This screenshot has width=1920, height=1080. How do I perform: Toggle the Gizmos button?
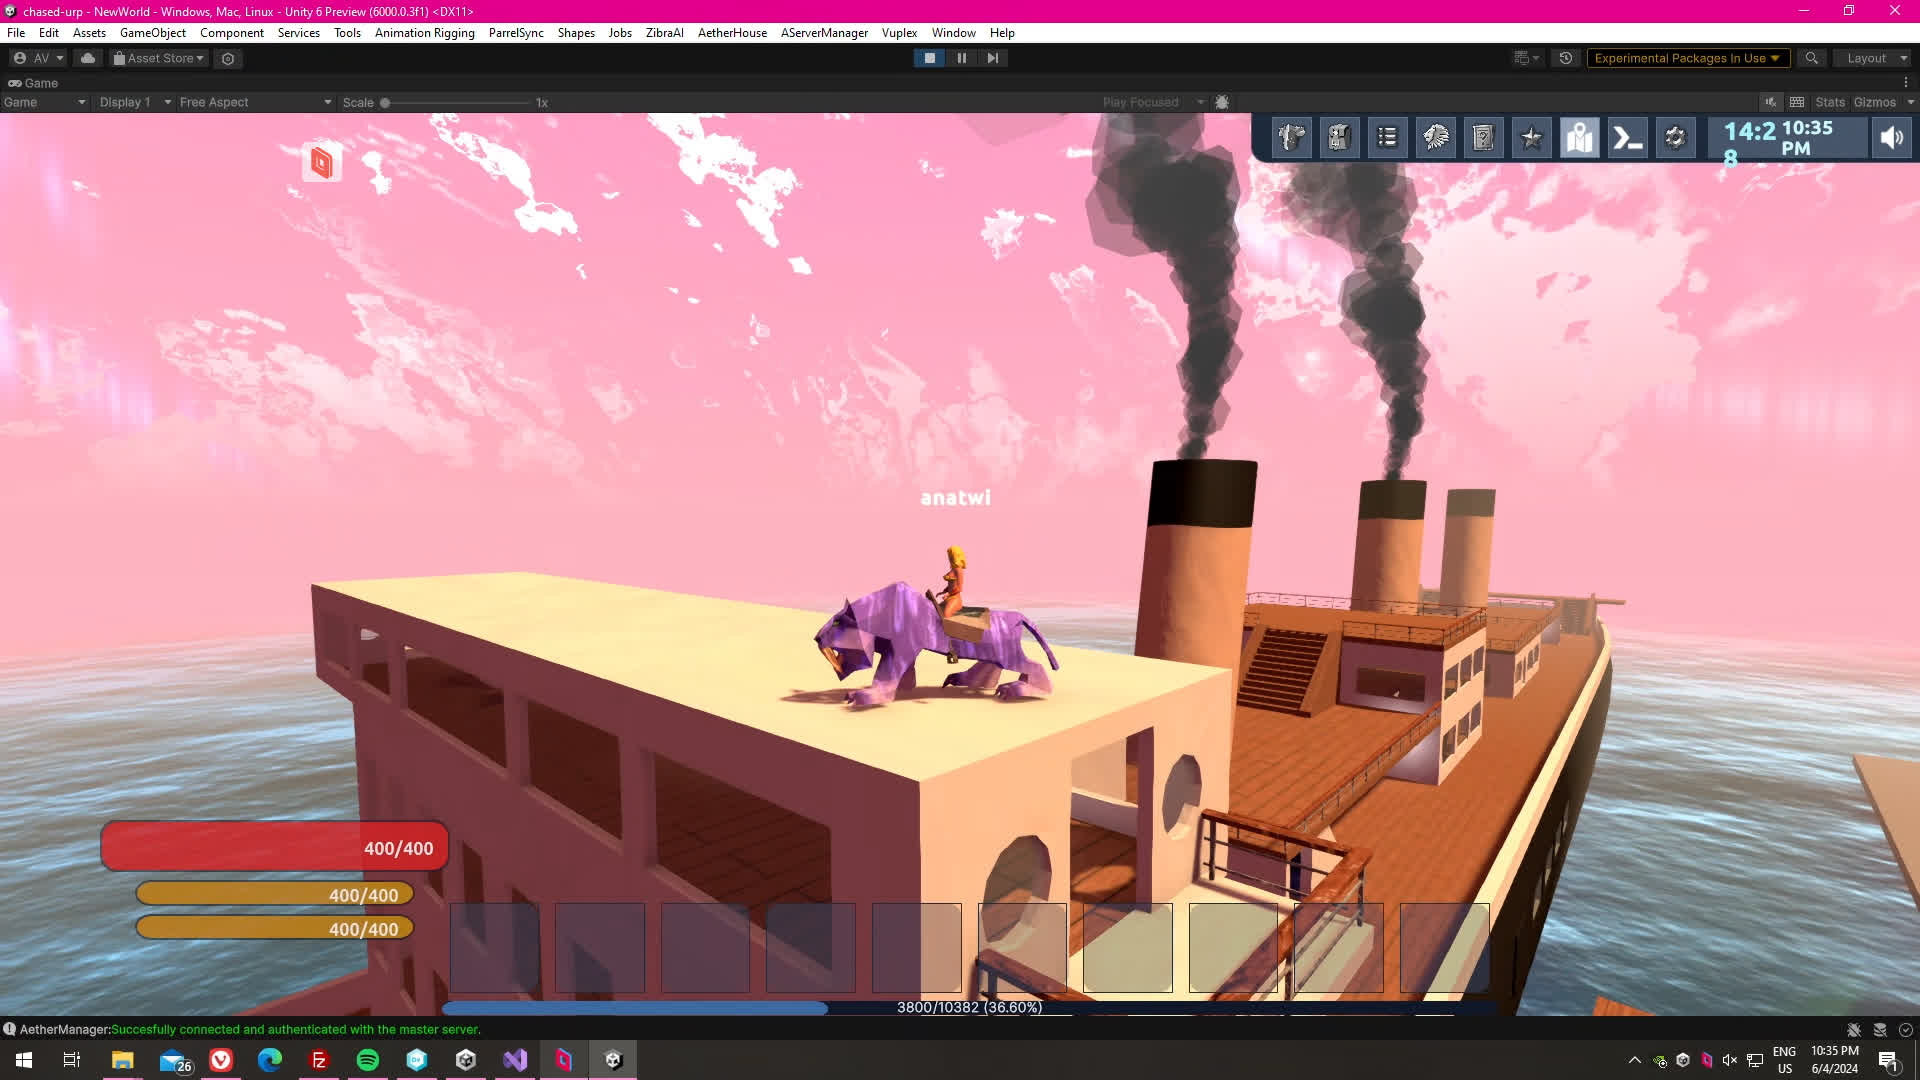pos(1874,102)
